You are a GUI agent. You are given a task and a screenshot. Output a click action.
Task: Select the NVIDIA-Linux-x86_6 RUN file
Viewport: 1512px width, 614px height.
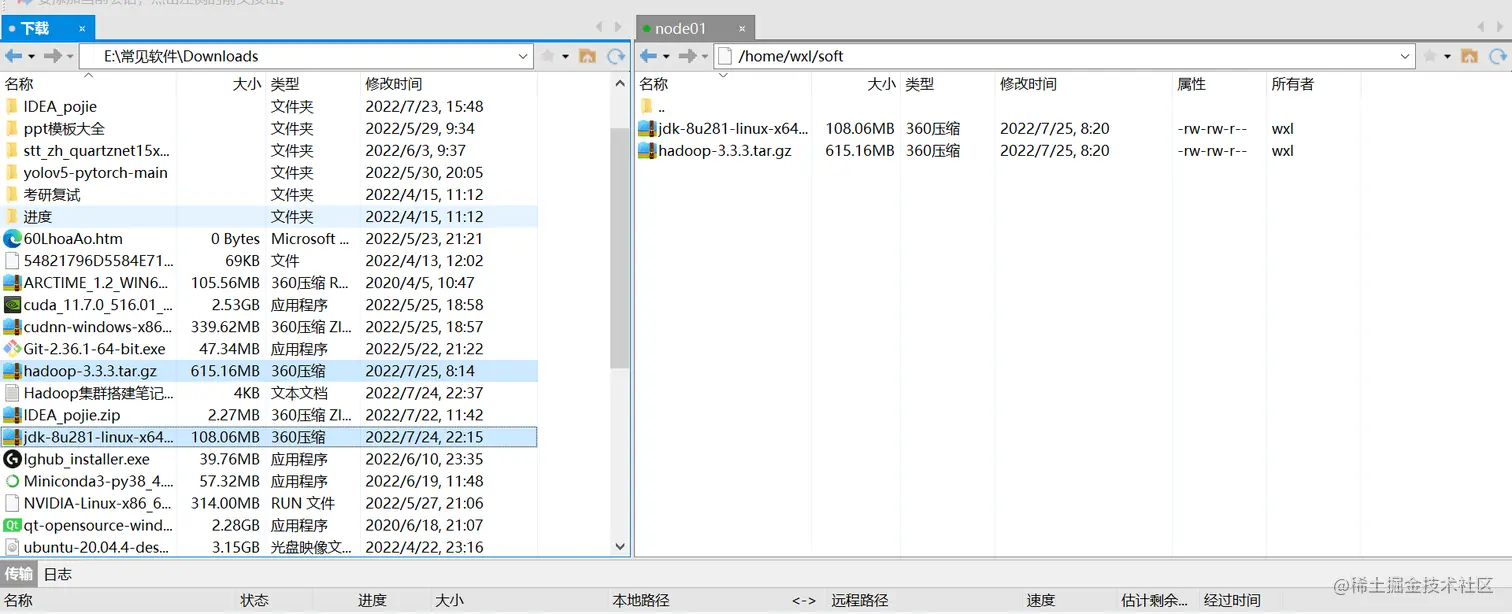click(97, 503)
